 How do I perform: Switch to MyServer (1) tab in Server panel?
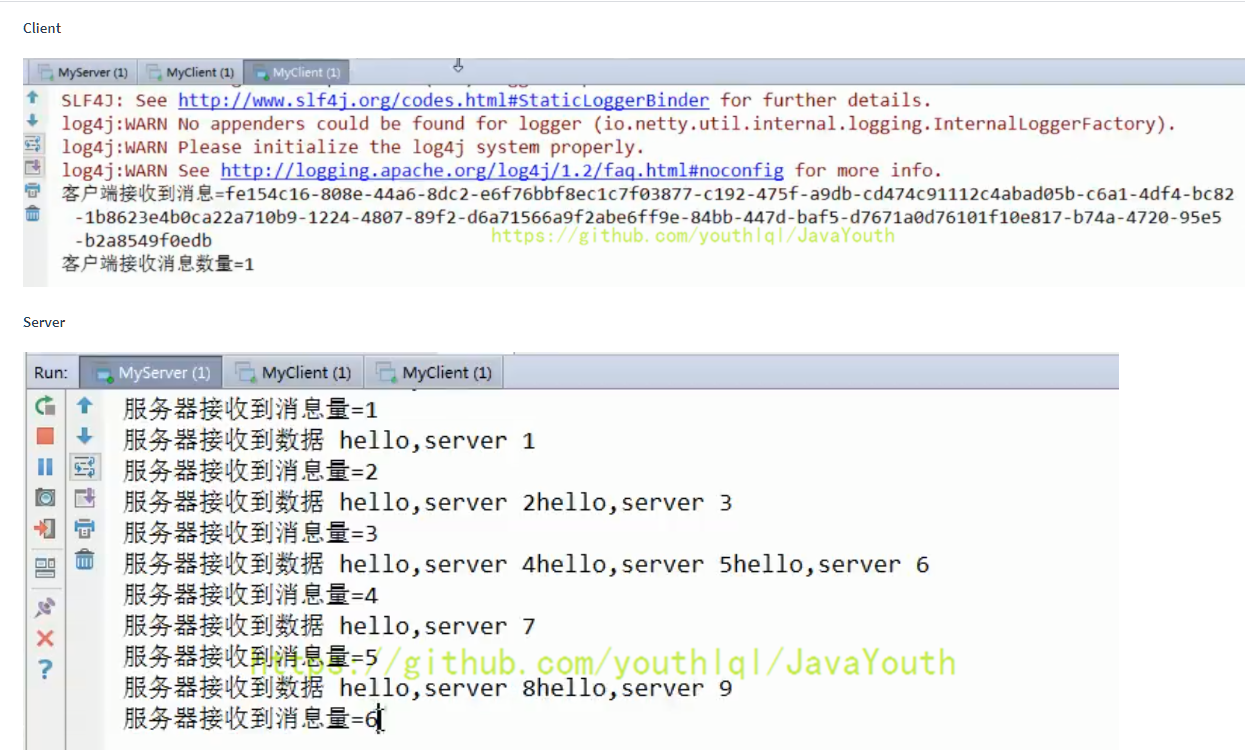tap(151, 373)
